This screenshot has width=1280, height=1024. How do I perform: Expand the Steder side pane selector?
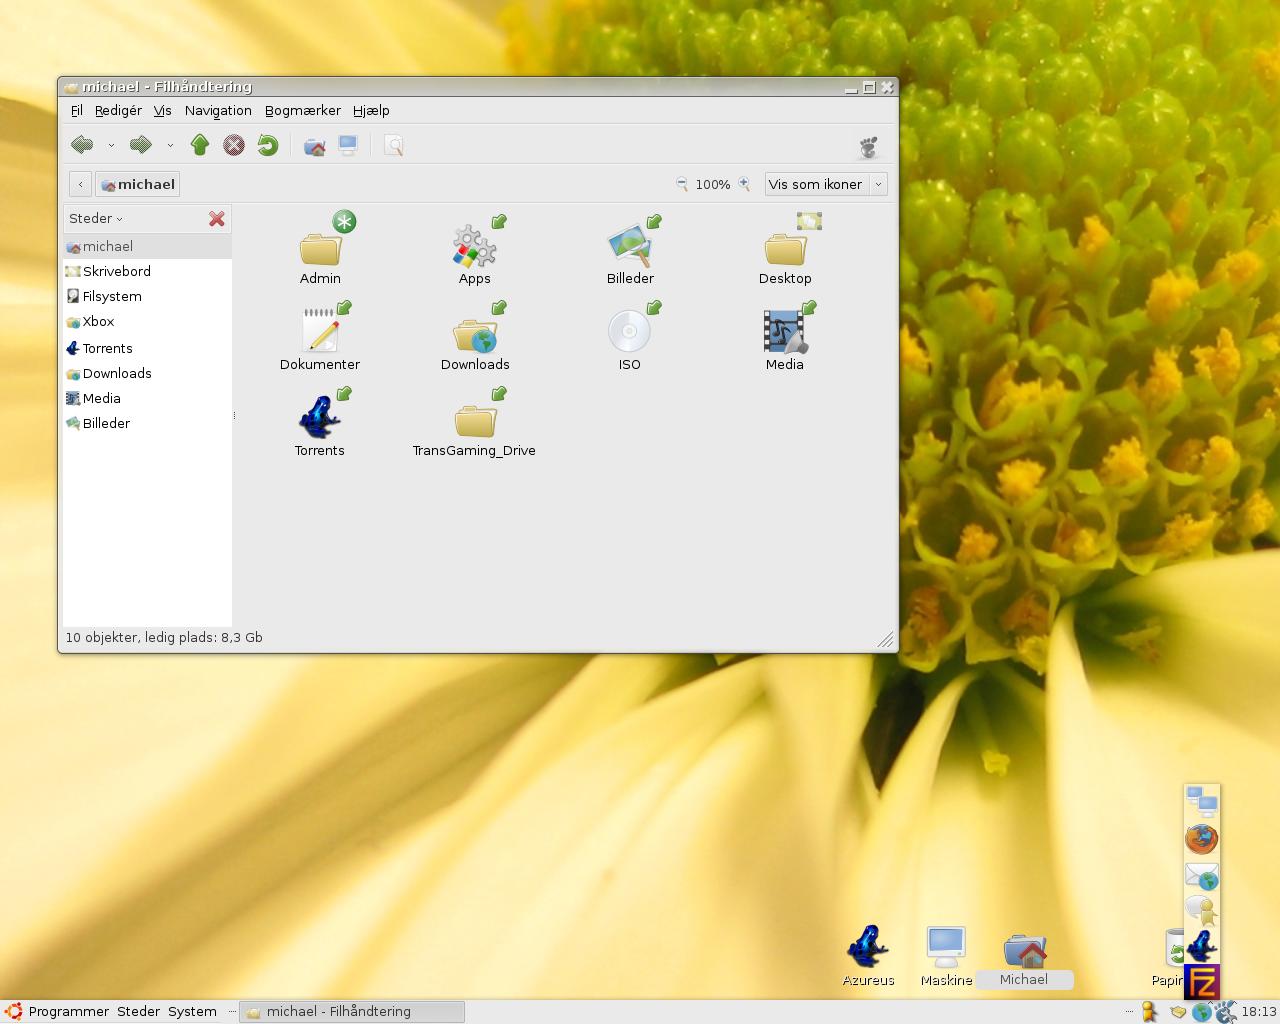[96, 218]
